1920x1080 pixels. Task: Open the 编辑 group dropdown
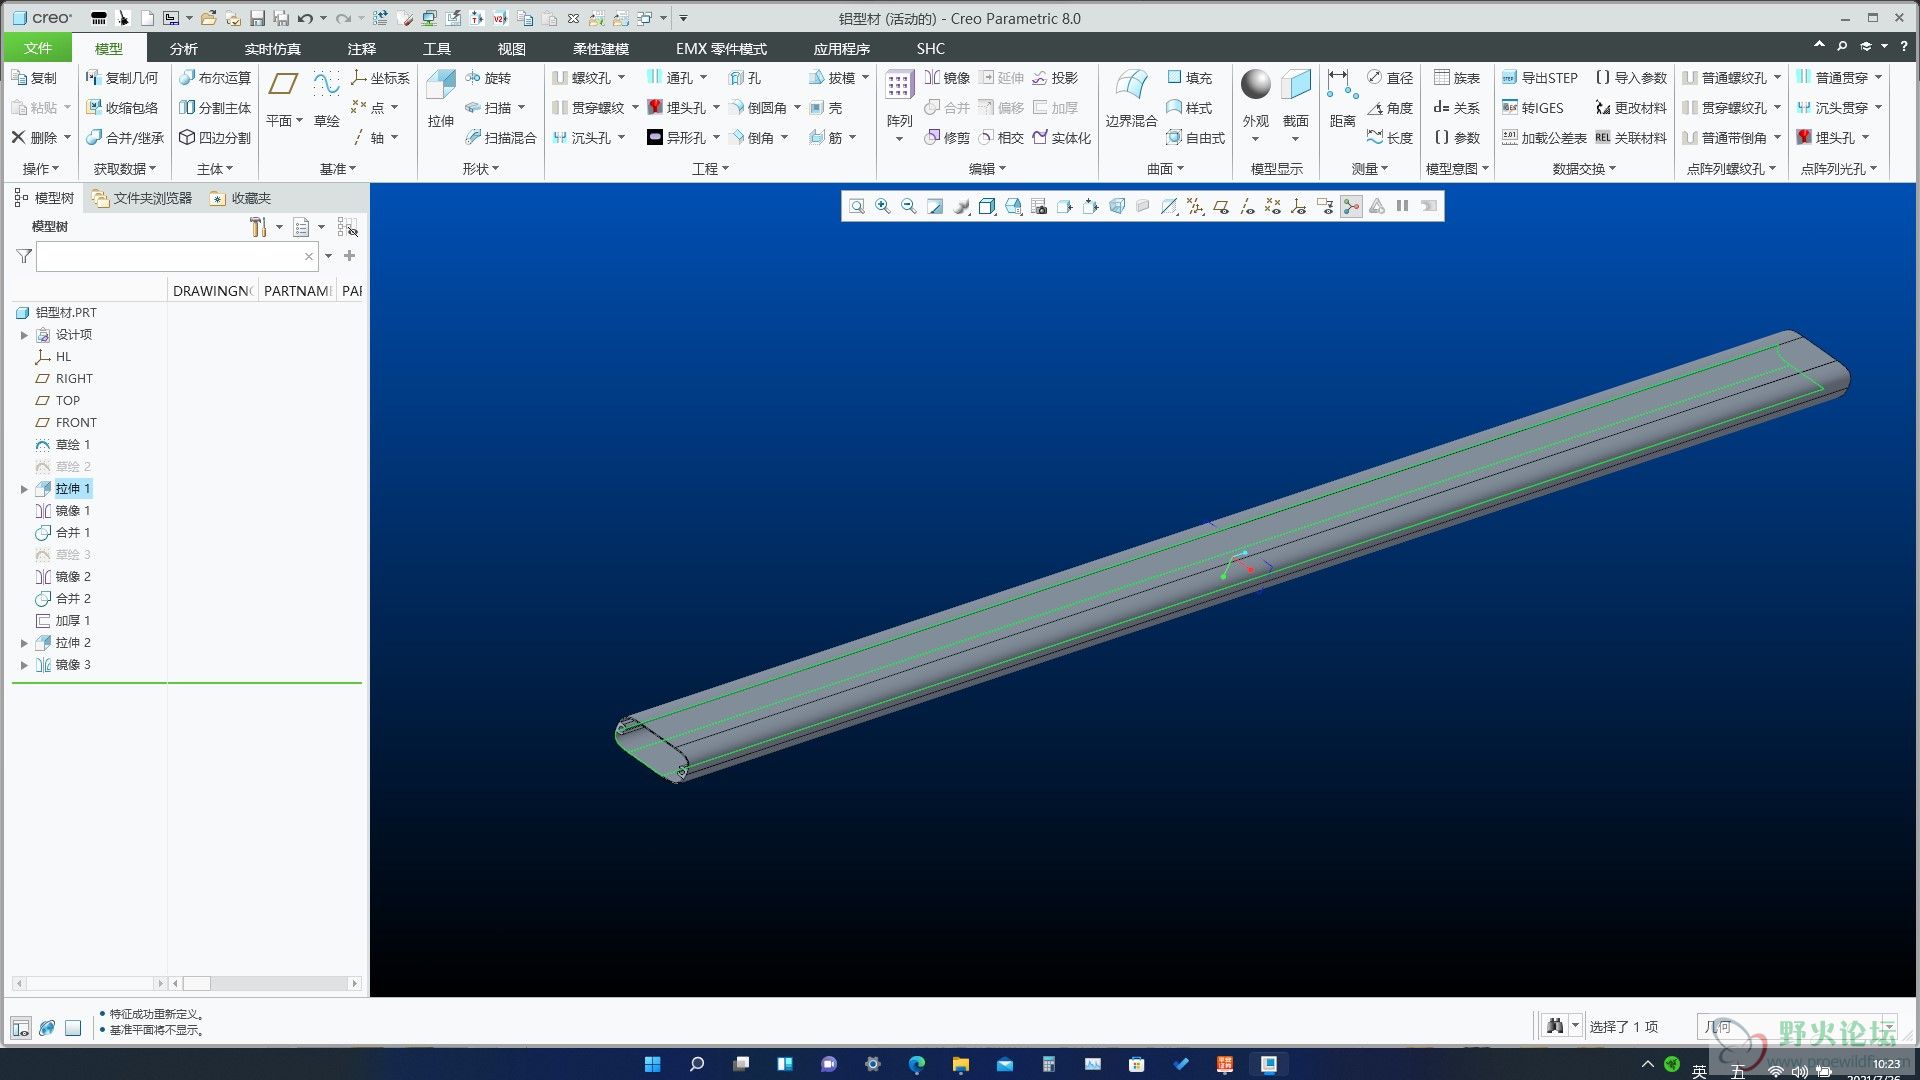pos(987,169)
